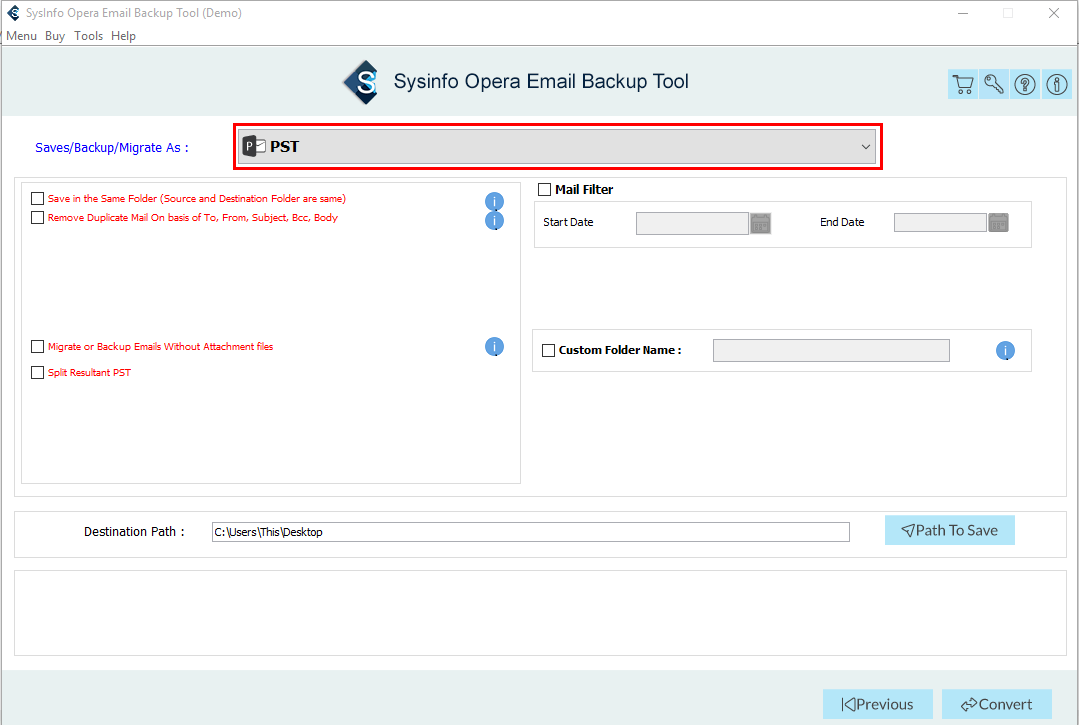Show info for Custom Folder Name
1079x725 pixels.
click(1005, 351)
